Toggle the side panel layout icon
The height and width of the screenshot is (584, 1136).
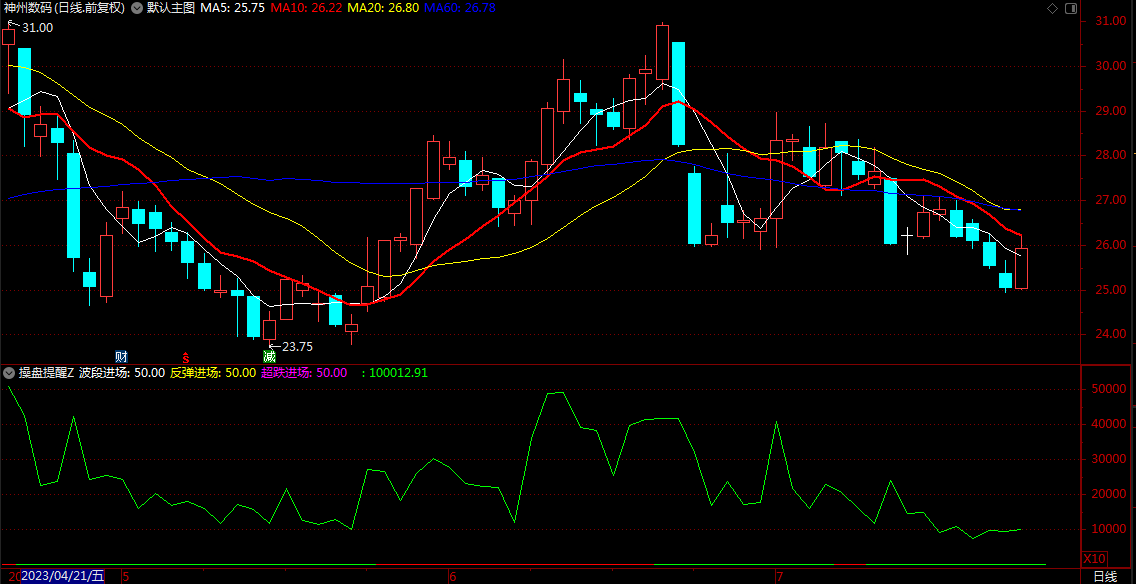1072,9
